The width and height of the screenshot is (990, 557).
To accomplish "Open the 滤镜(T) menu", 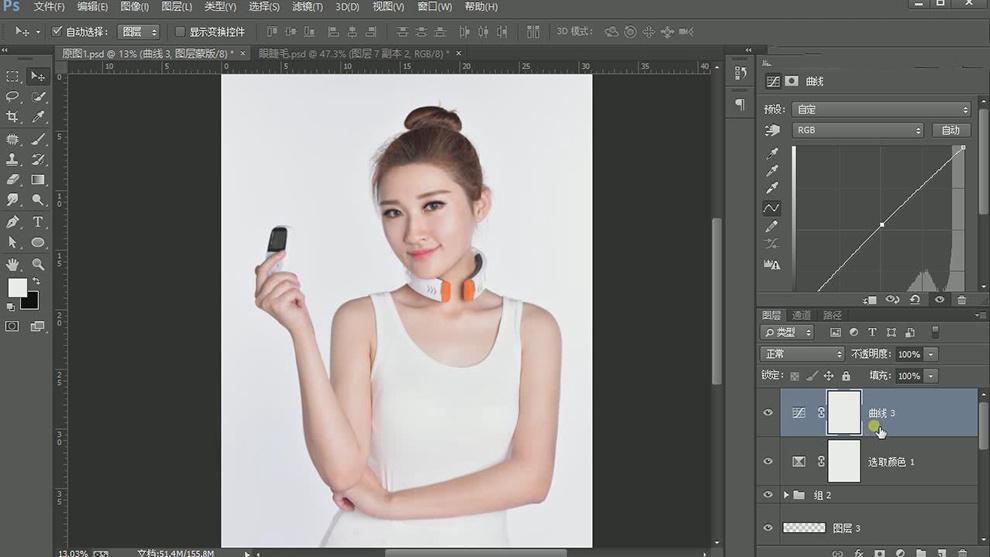I will click(x=307, y=7).
